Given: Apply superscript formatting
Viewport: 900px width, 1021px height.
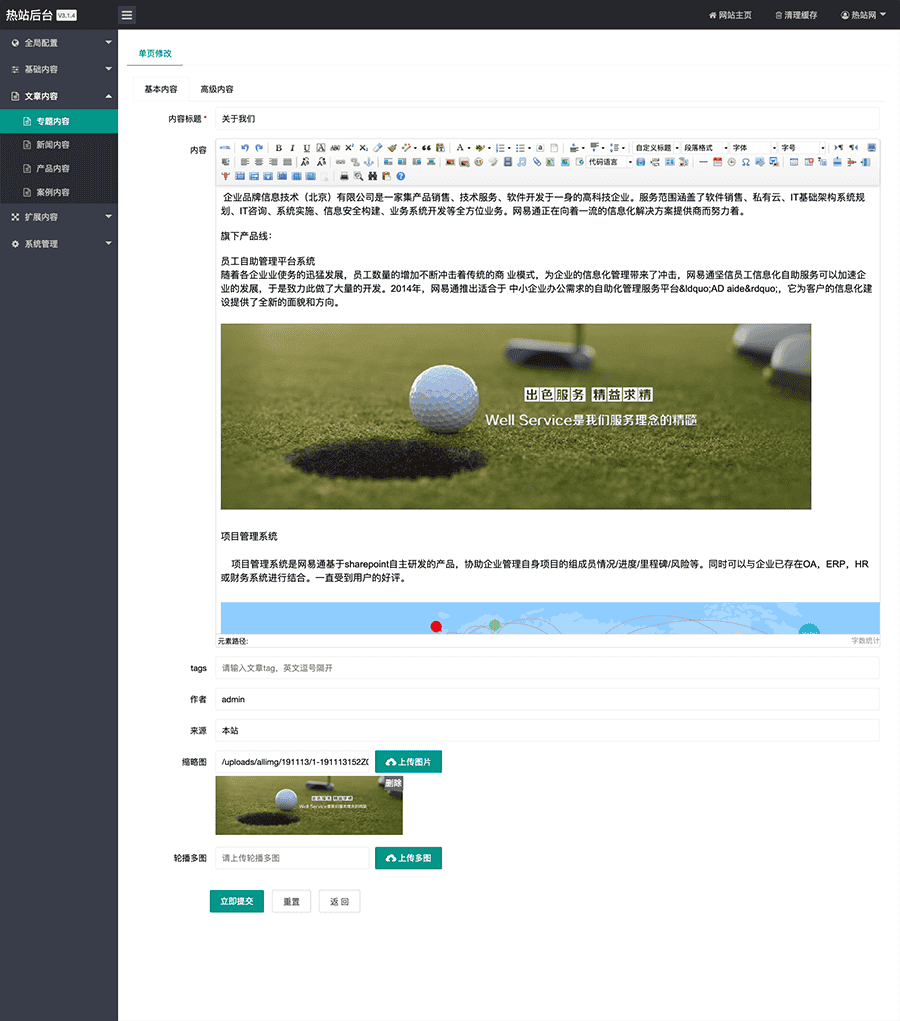Looking at the screenshot, I should click(349, 148).
